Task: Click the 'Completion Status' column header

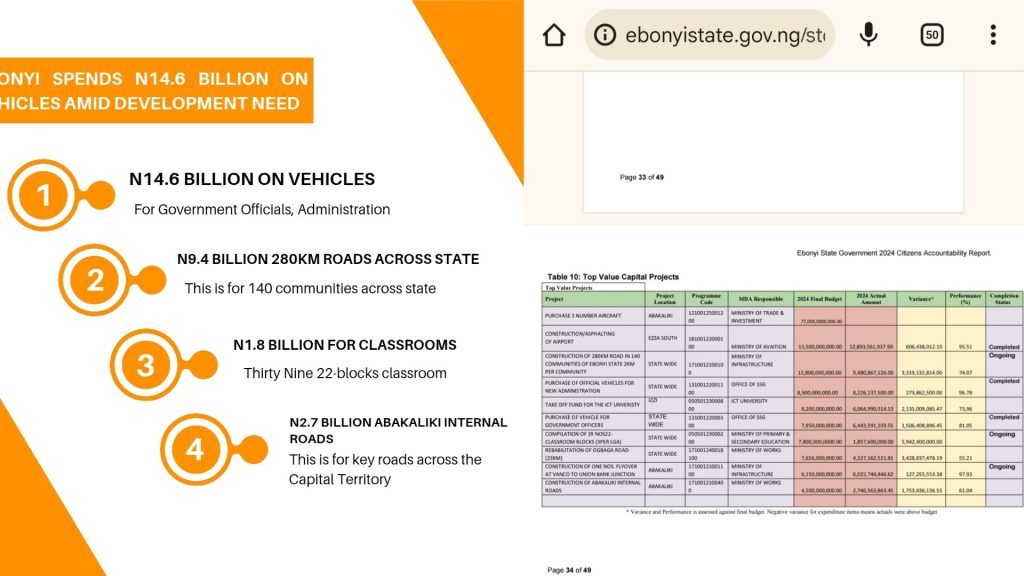Action: (x=1003, y=298)
